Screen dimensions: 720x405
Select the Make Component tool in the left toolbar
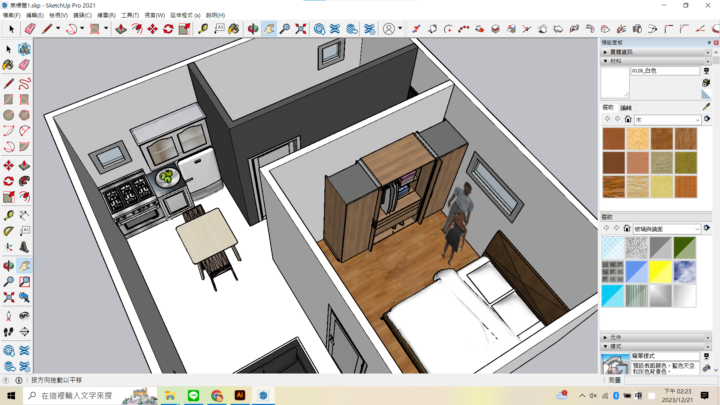click(x=25, y=48)
